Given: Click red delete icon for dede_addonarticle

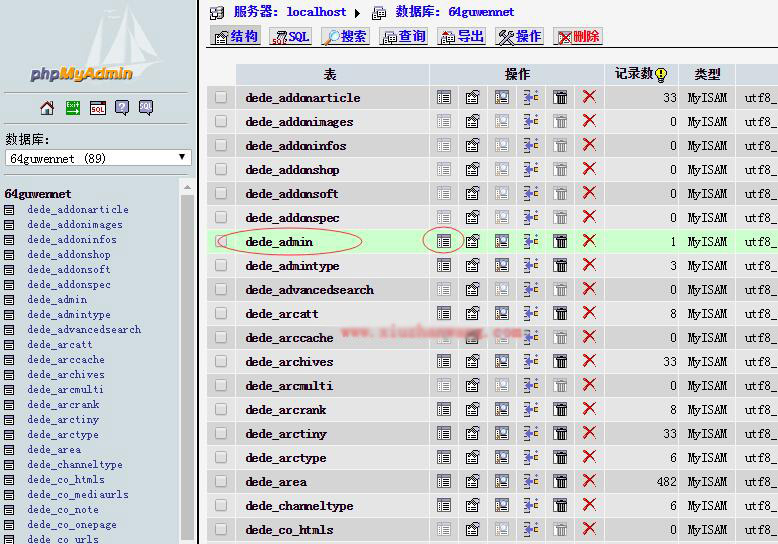Looking at the screenshot, I should [589, 97].
